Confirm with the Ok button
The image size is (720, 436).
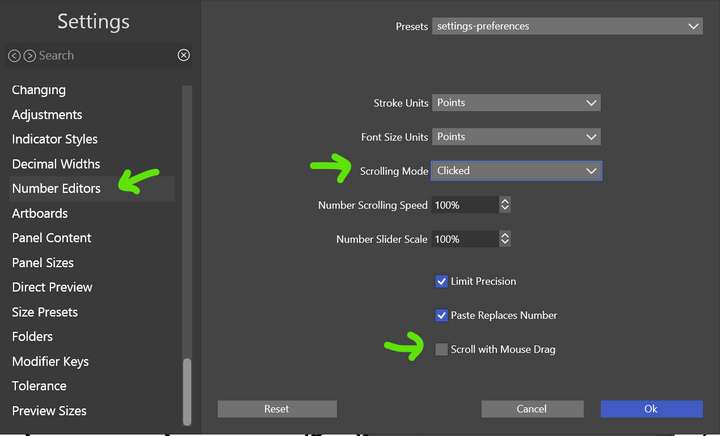[x=651, y=409]
